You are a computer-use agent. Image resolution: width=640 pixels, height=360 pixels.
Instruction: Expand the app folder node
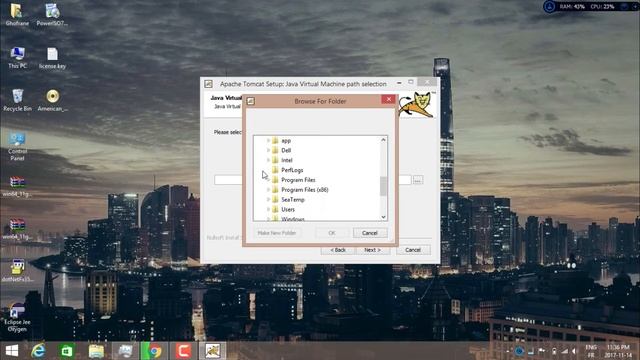tap(268, 140)
